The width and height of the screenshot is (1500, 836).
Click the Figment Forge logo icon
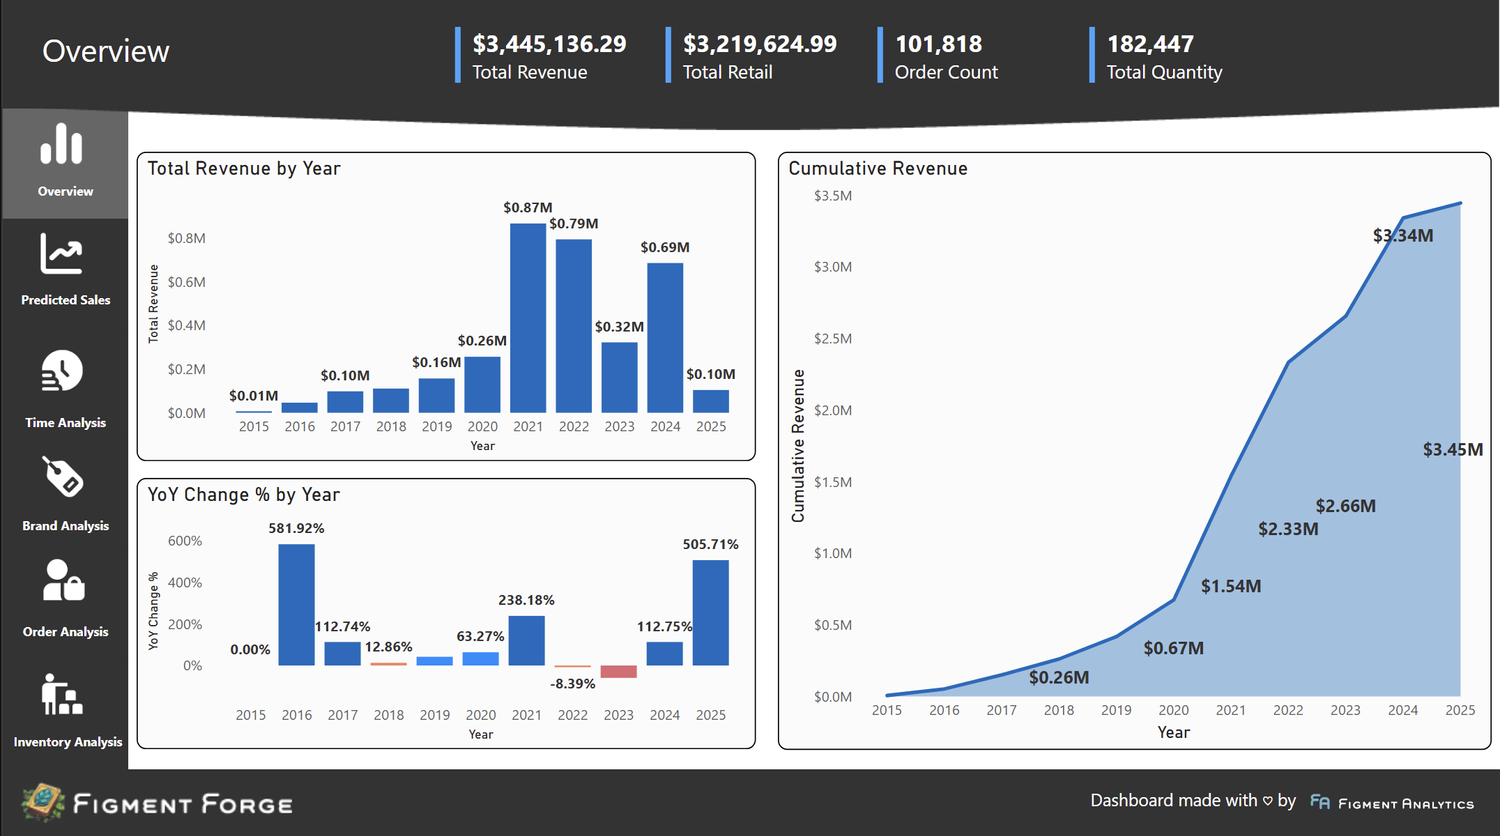click(43, 803)
